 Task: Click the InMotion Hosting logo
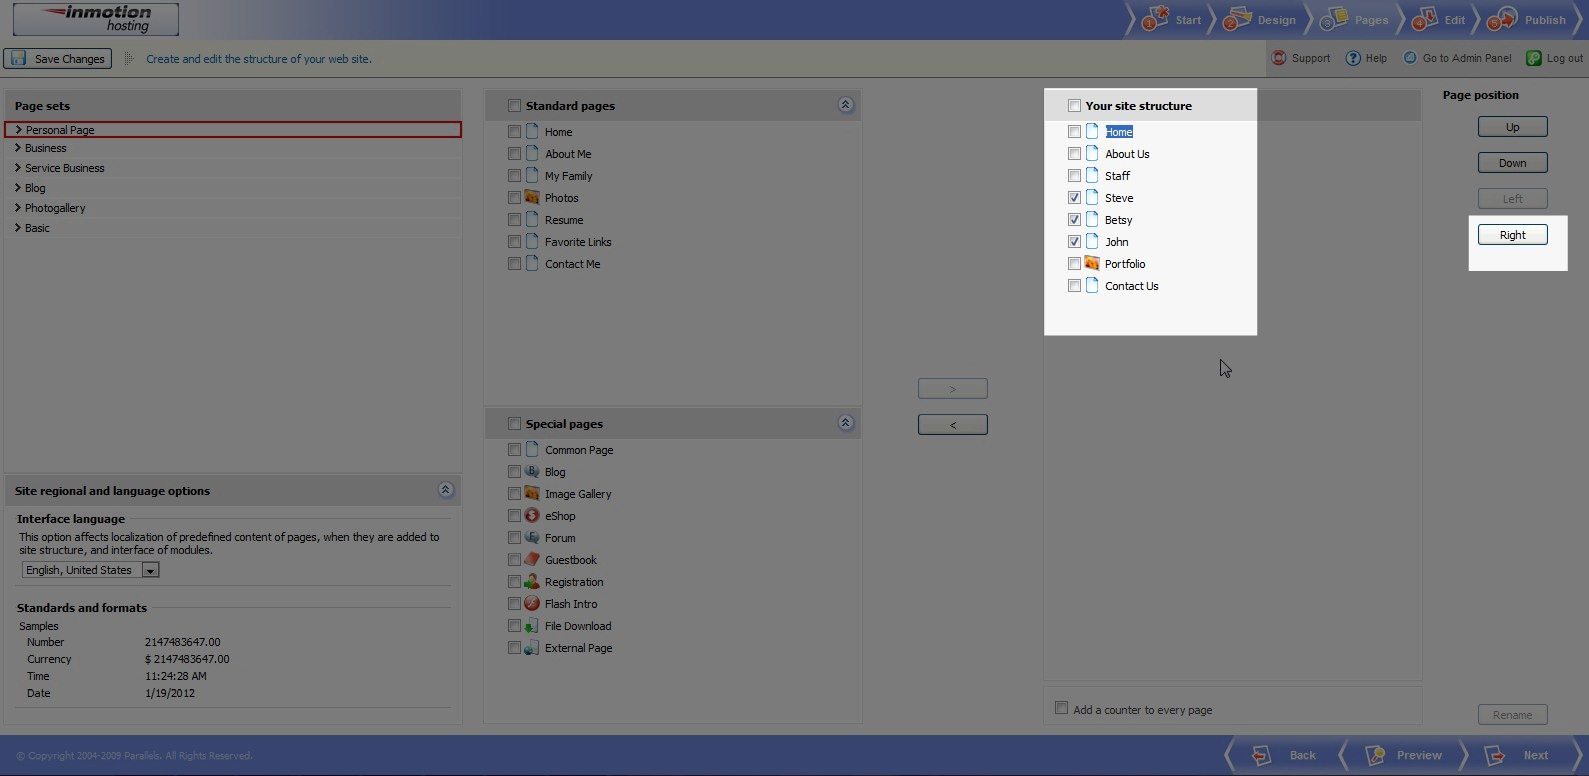click(x=97, y=19)
